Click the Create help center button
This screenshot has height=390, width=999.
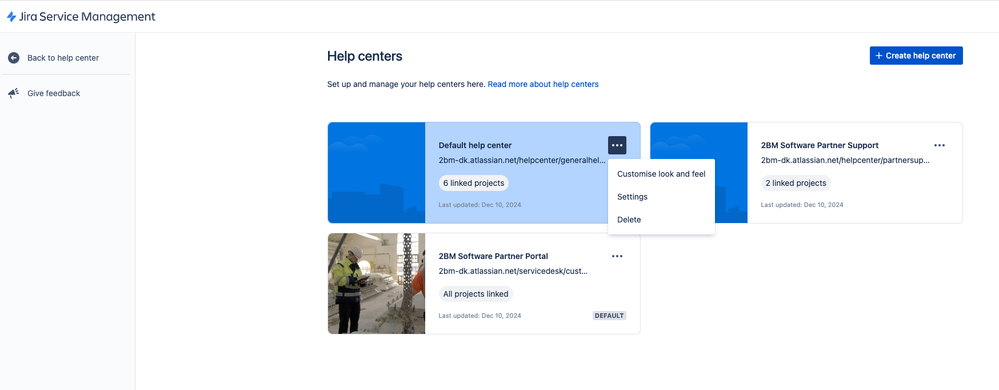pyautogui.click(x=916, y=55)
